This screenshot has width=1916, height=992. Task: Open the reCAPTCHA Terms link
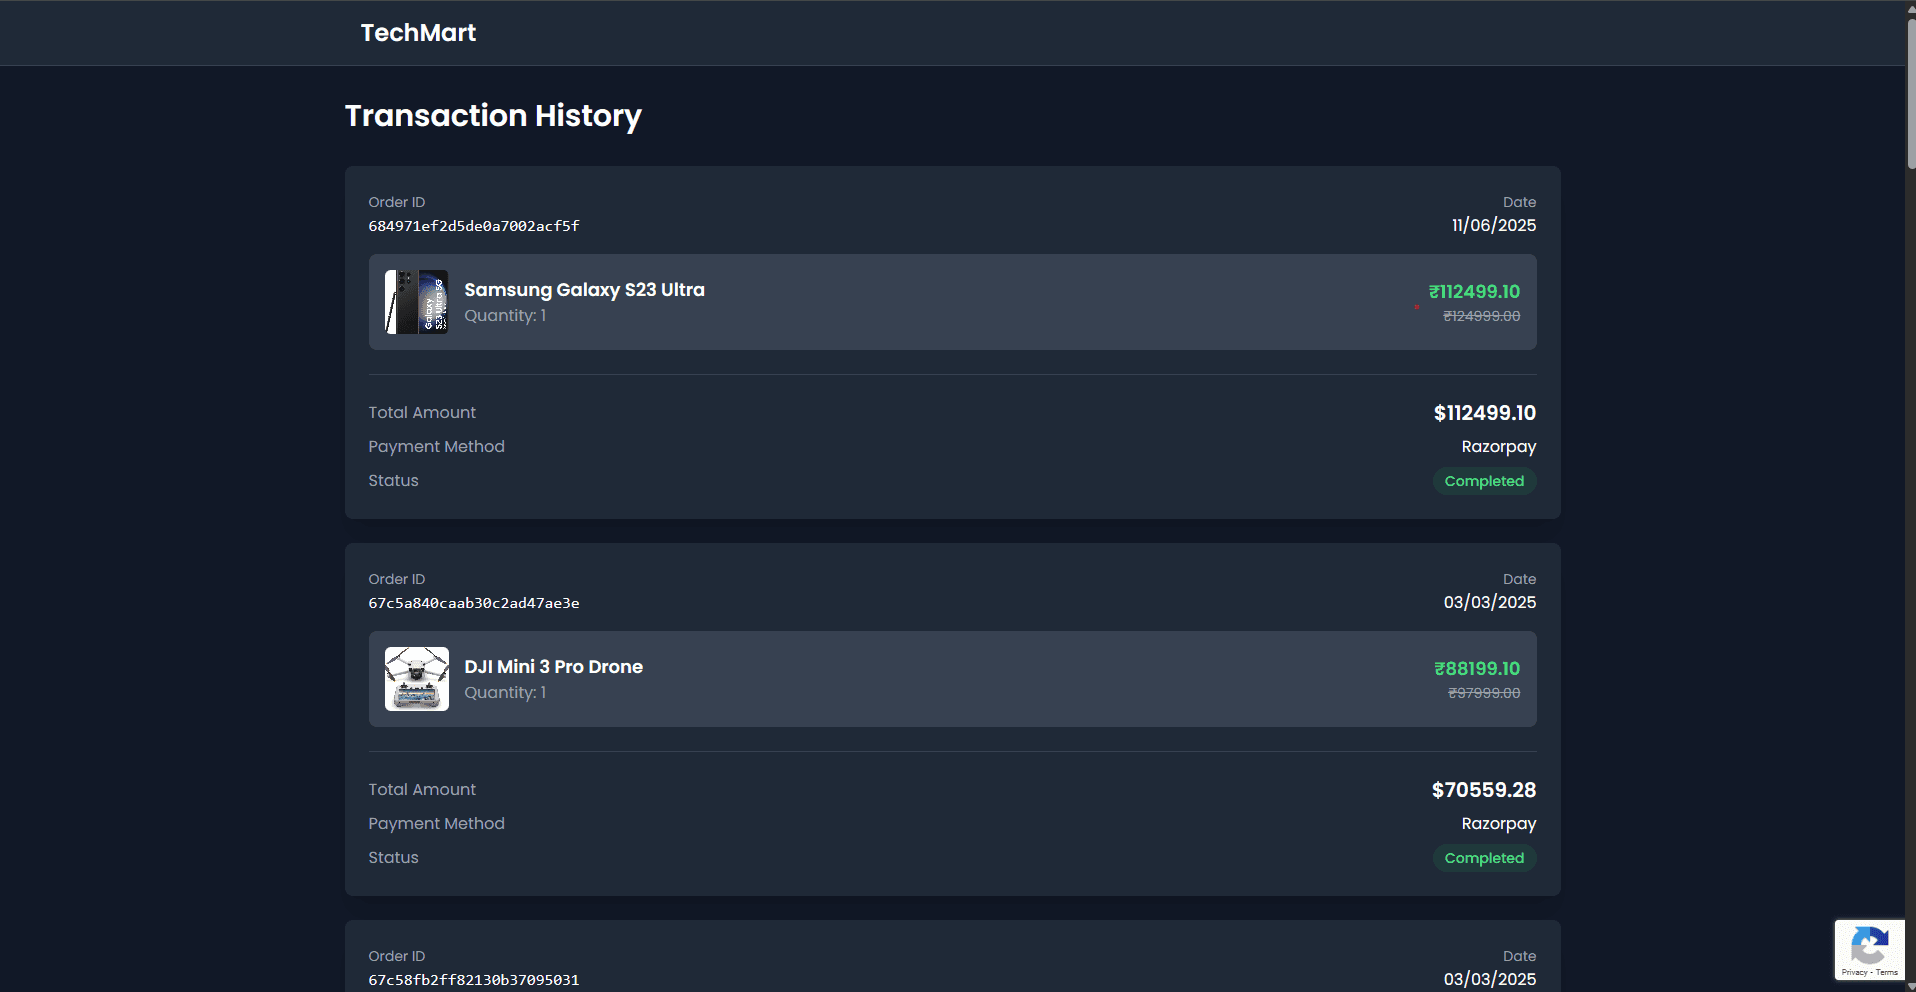(x=1887, y=972)
